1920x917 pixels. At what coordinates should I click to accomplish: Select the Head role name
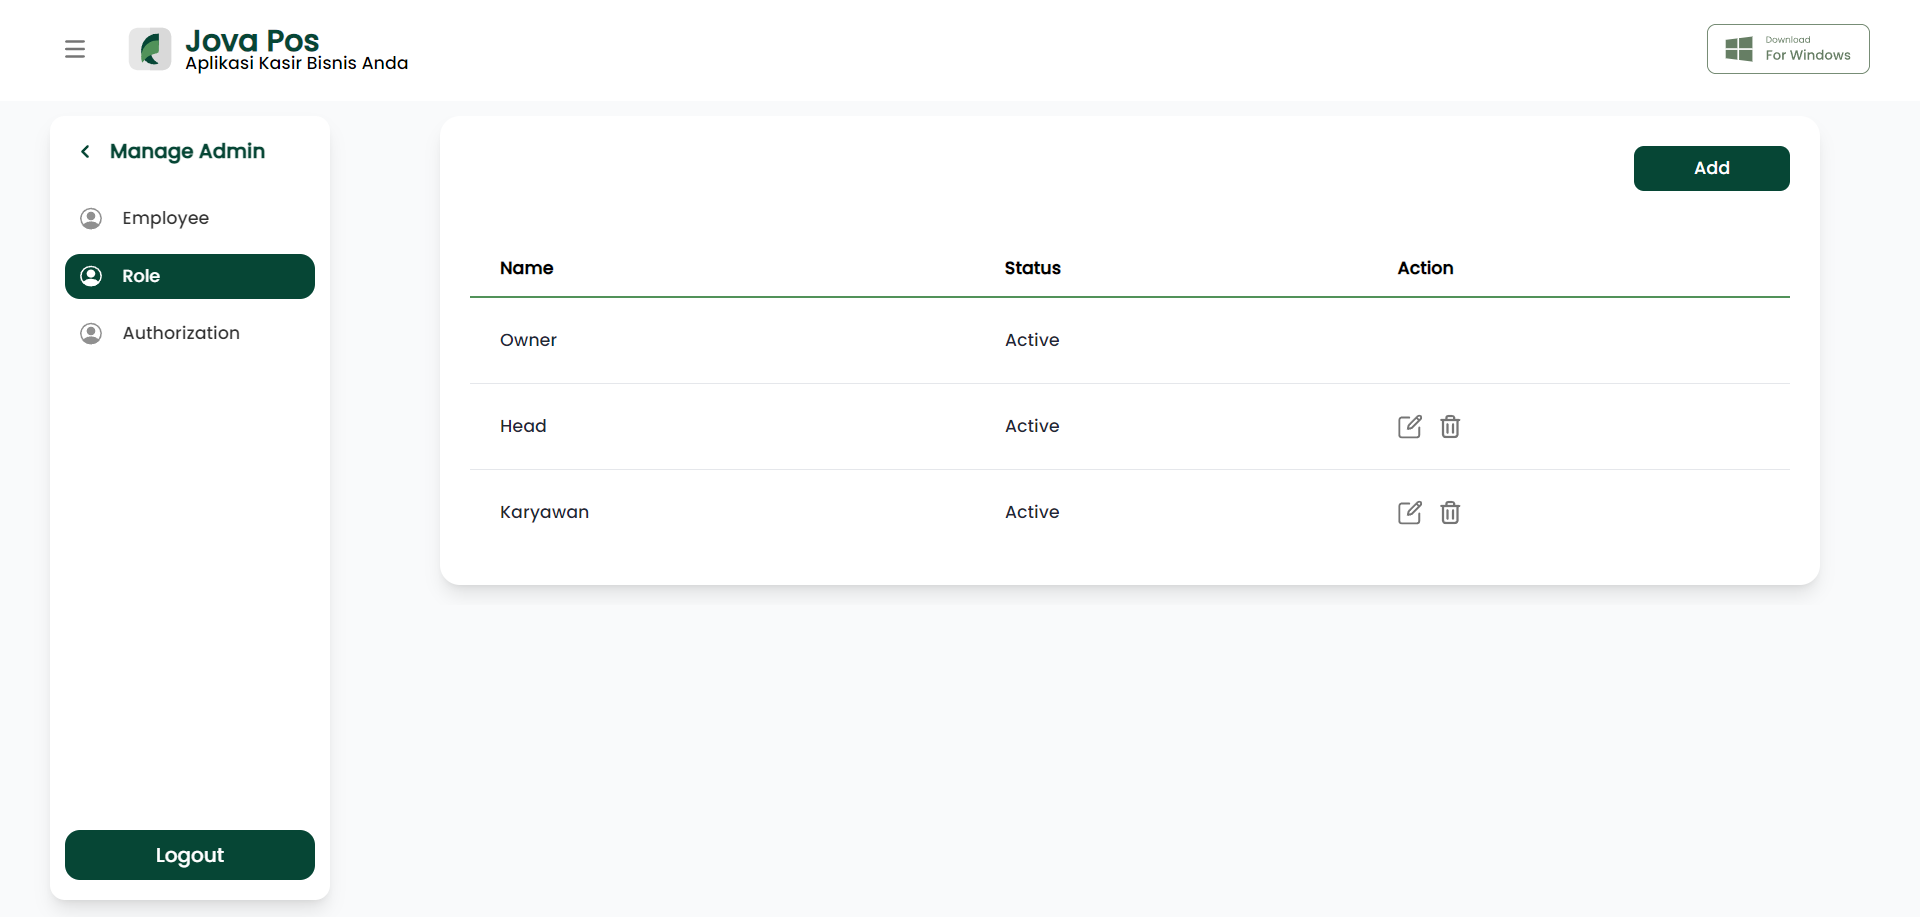click(x=523, y=426)
